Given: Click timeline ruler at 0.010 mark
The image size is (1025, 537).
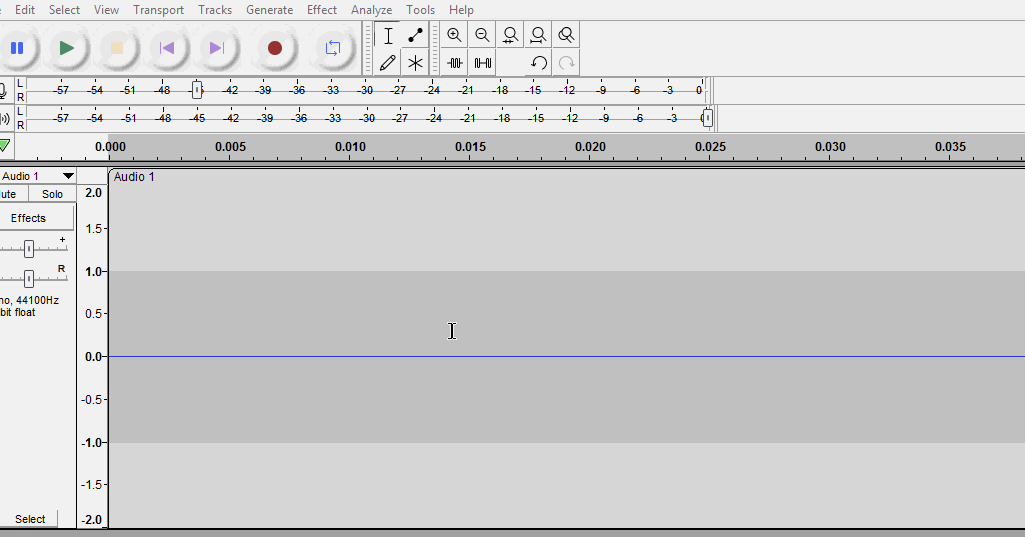Looking at the screenshot, I should pyautogui.click(x=350, y=147).
